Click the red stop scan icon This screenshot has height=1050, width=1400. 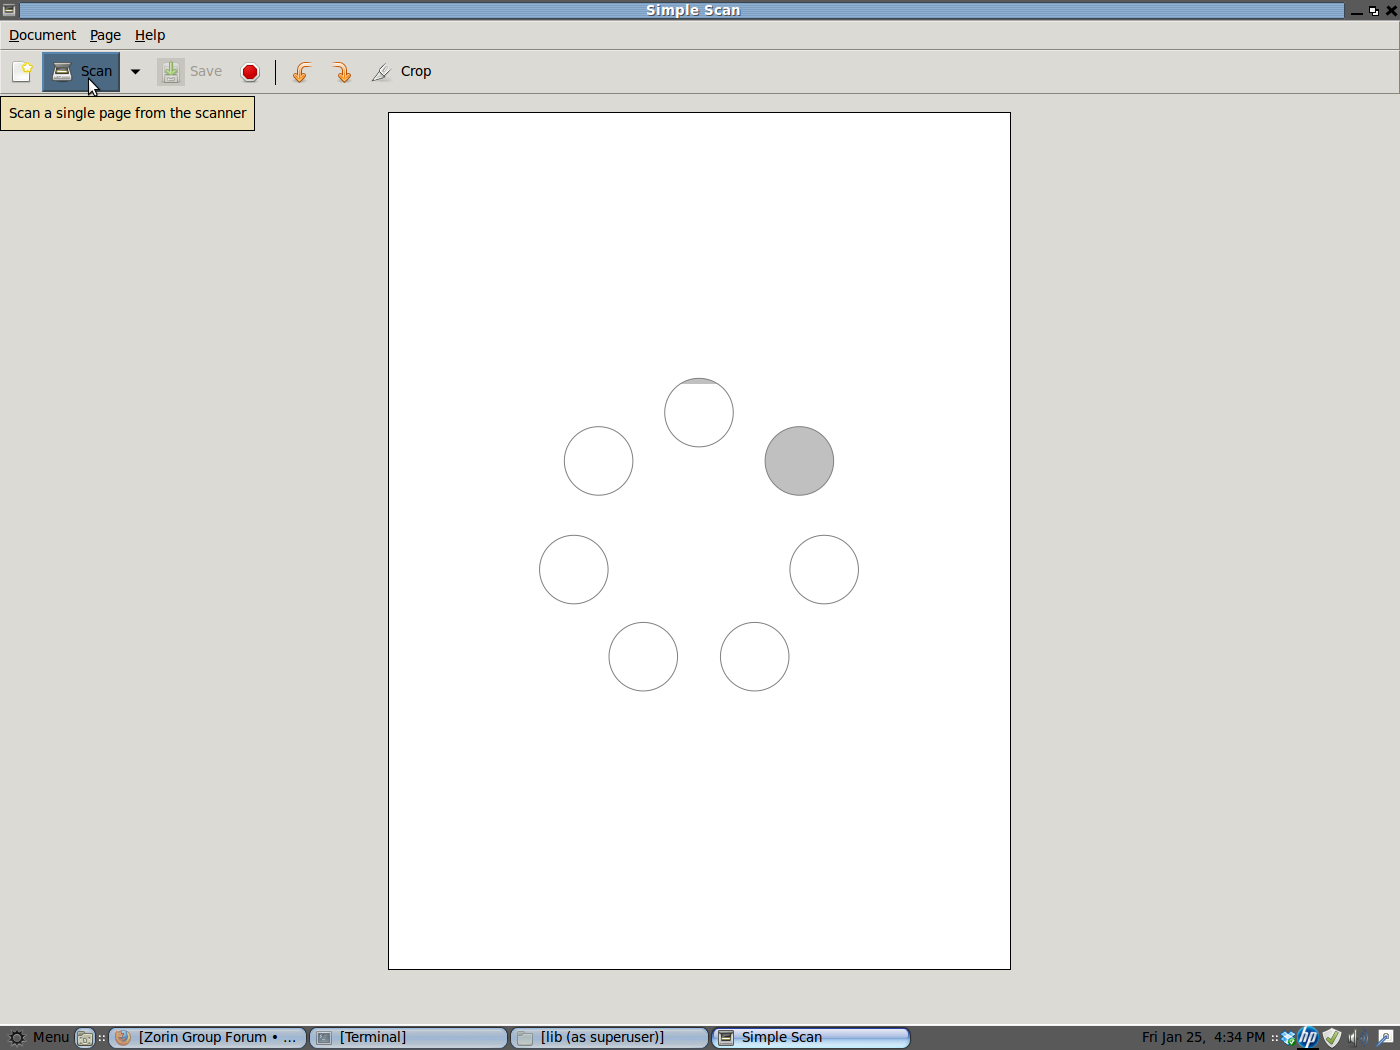[250, 72]
